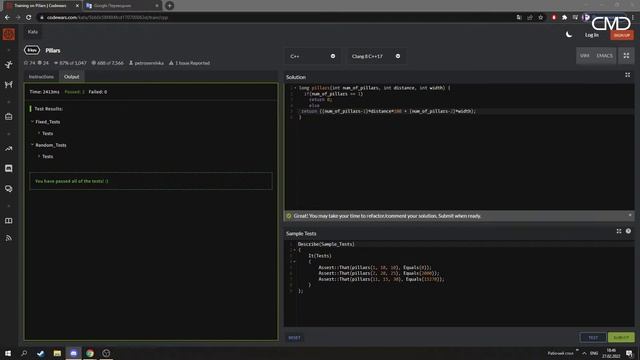The height and width of the screenshot is (360, 640).
Task: Open the Career briefcase sidebar icon
Action: click(x=9, y=117)
